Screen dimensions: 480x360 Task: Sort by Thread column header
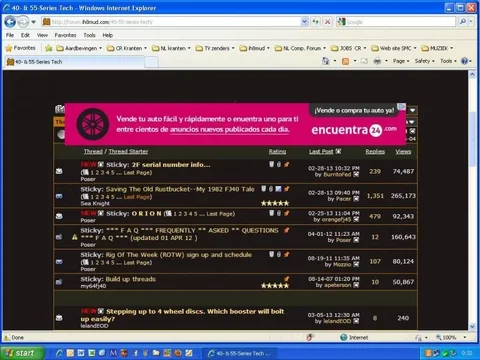[x=93, y=152]
